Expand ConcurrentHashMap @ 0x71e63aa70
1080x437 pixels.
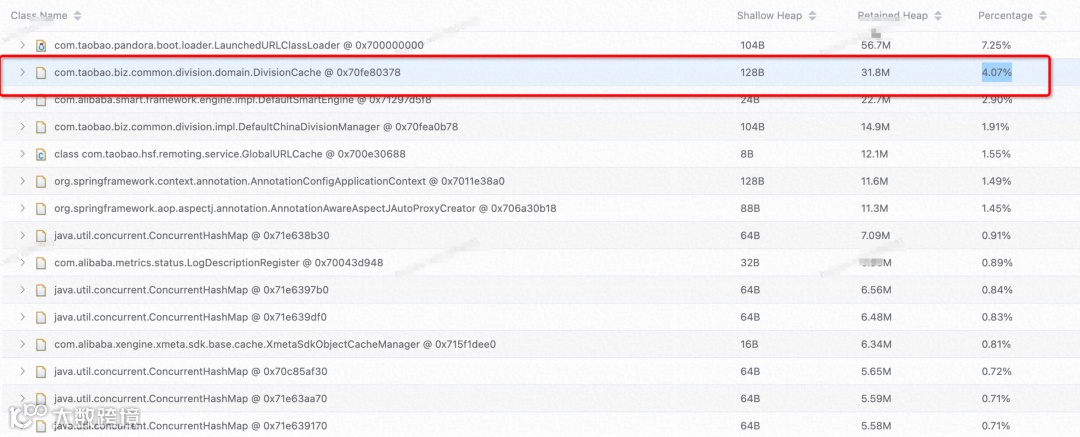point(22,398)
